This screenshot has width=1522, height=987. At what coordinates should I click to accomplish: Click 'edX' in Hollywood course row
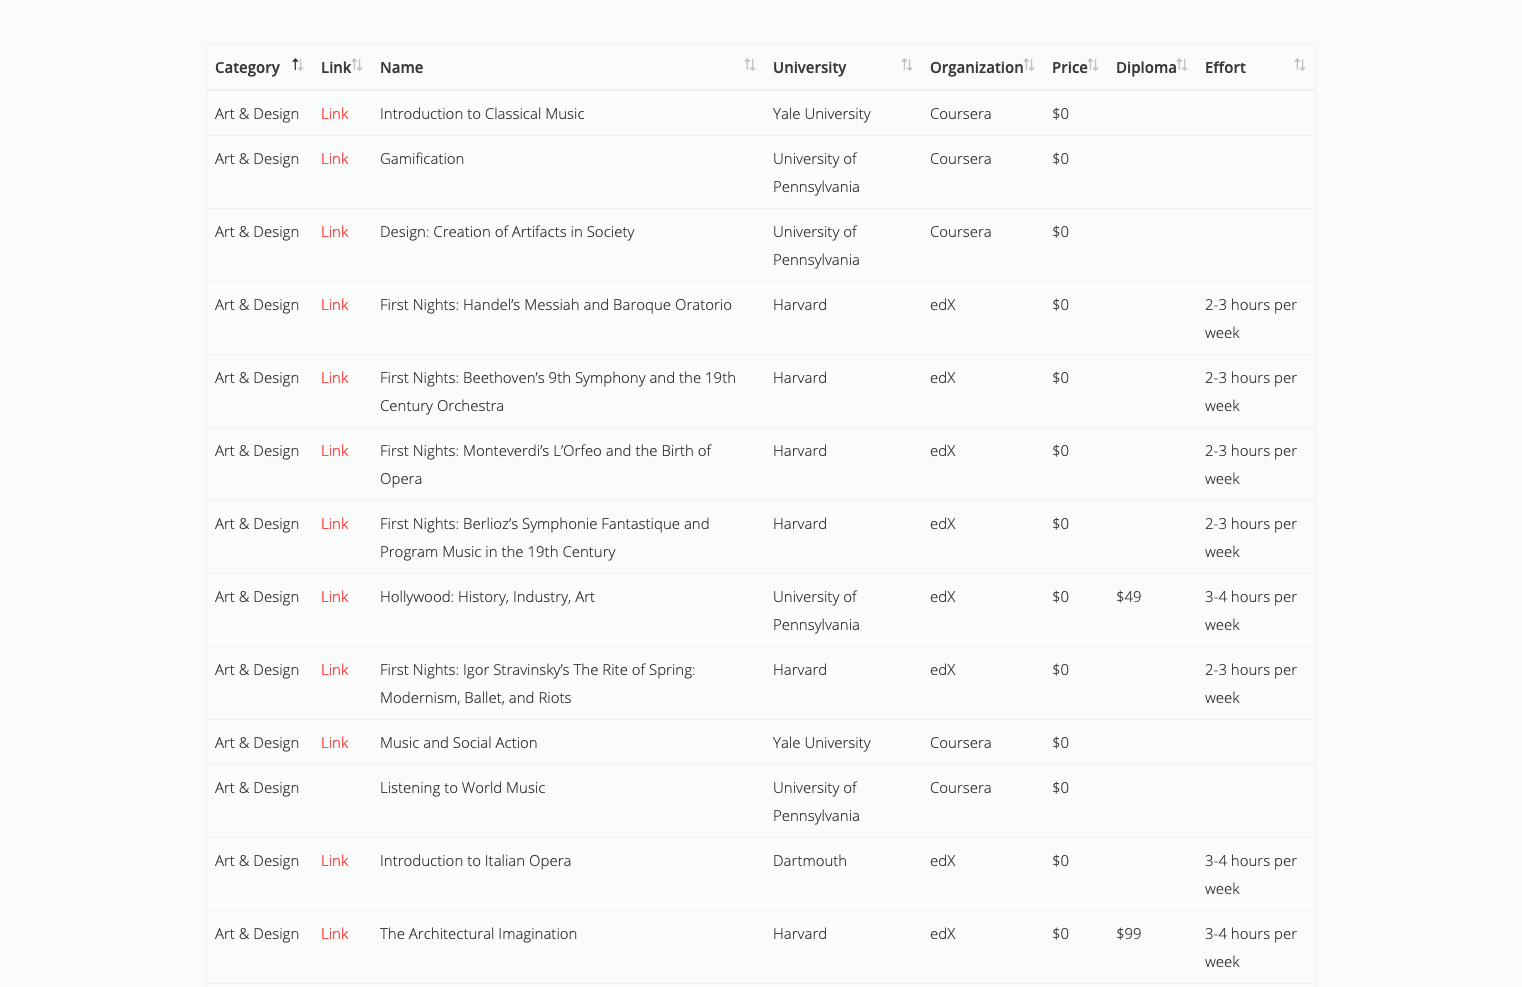pos(942,597)
